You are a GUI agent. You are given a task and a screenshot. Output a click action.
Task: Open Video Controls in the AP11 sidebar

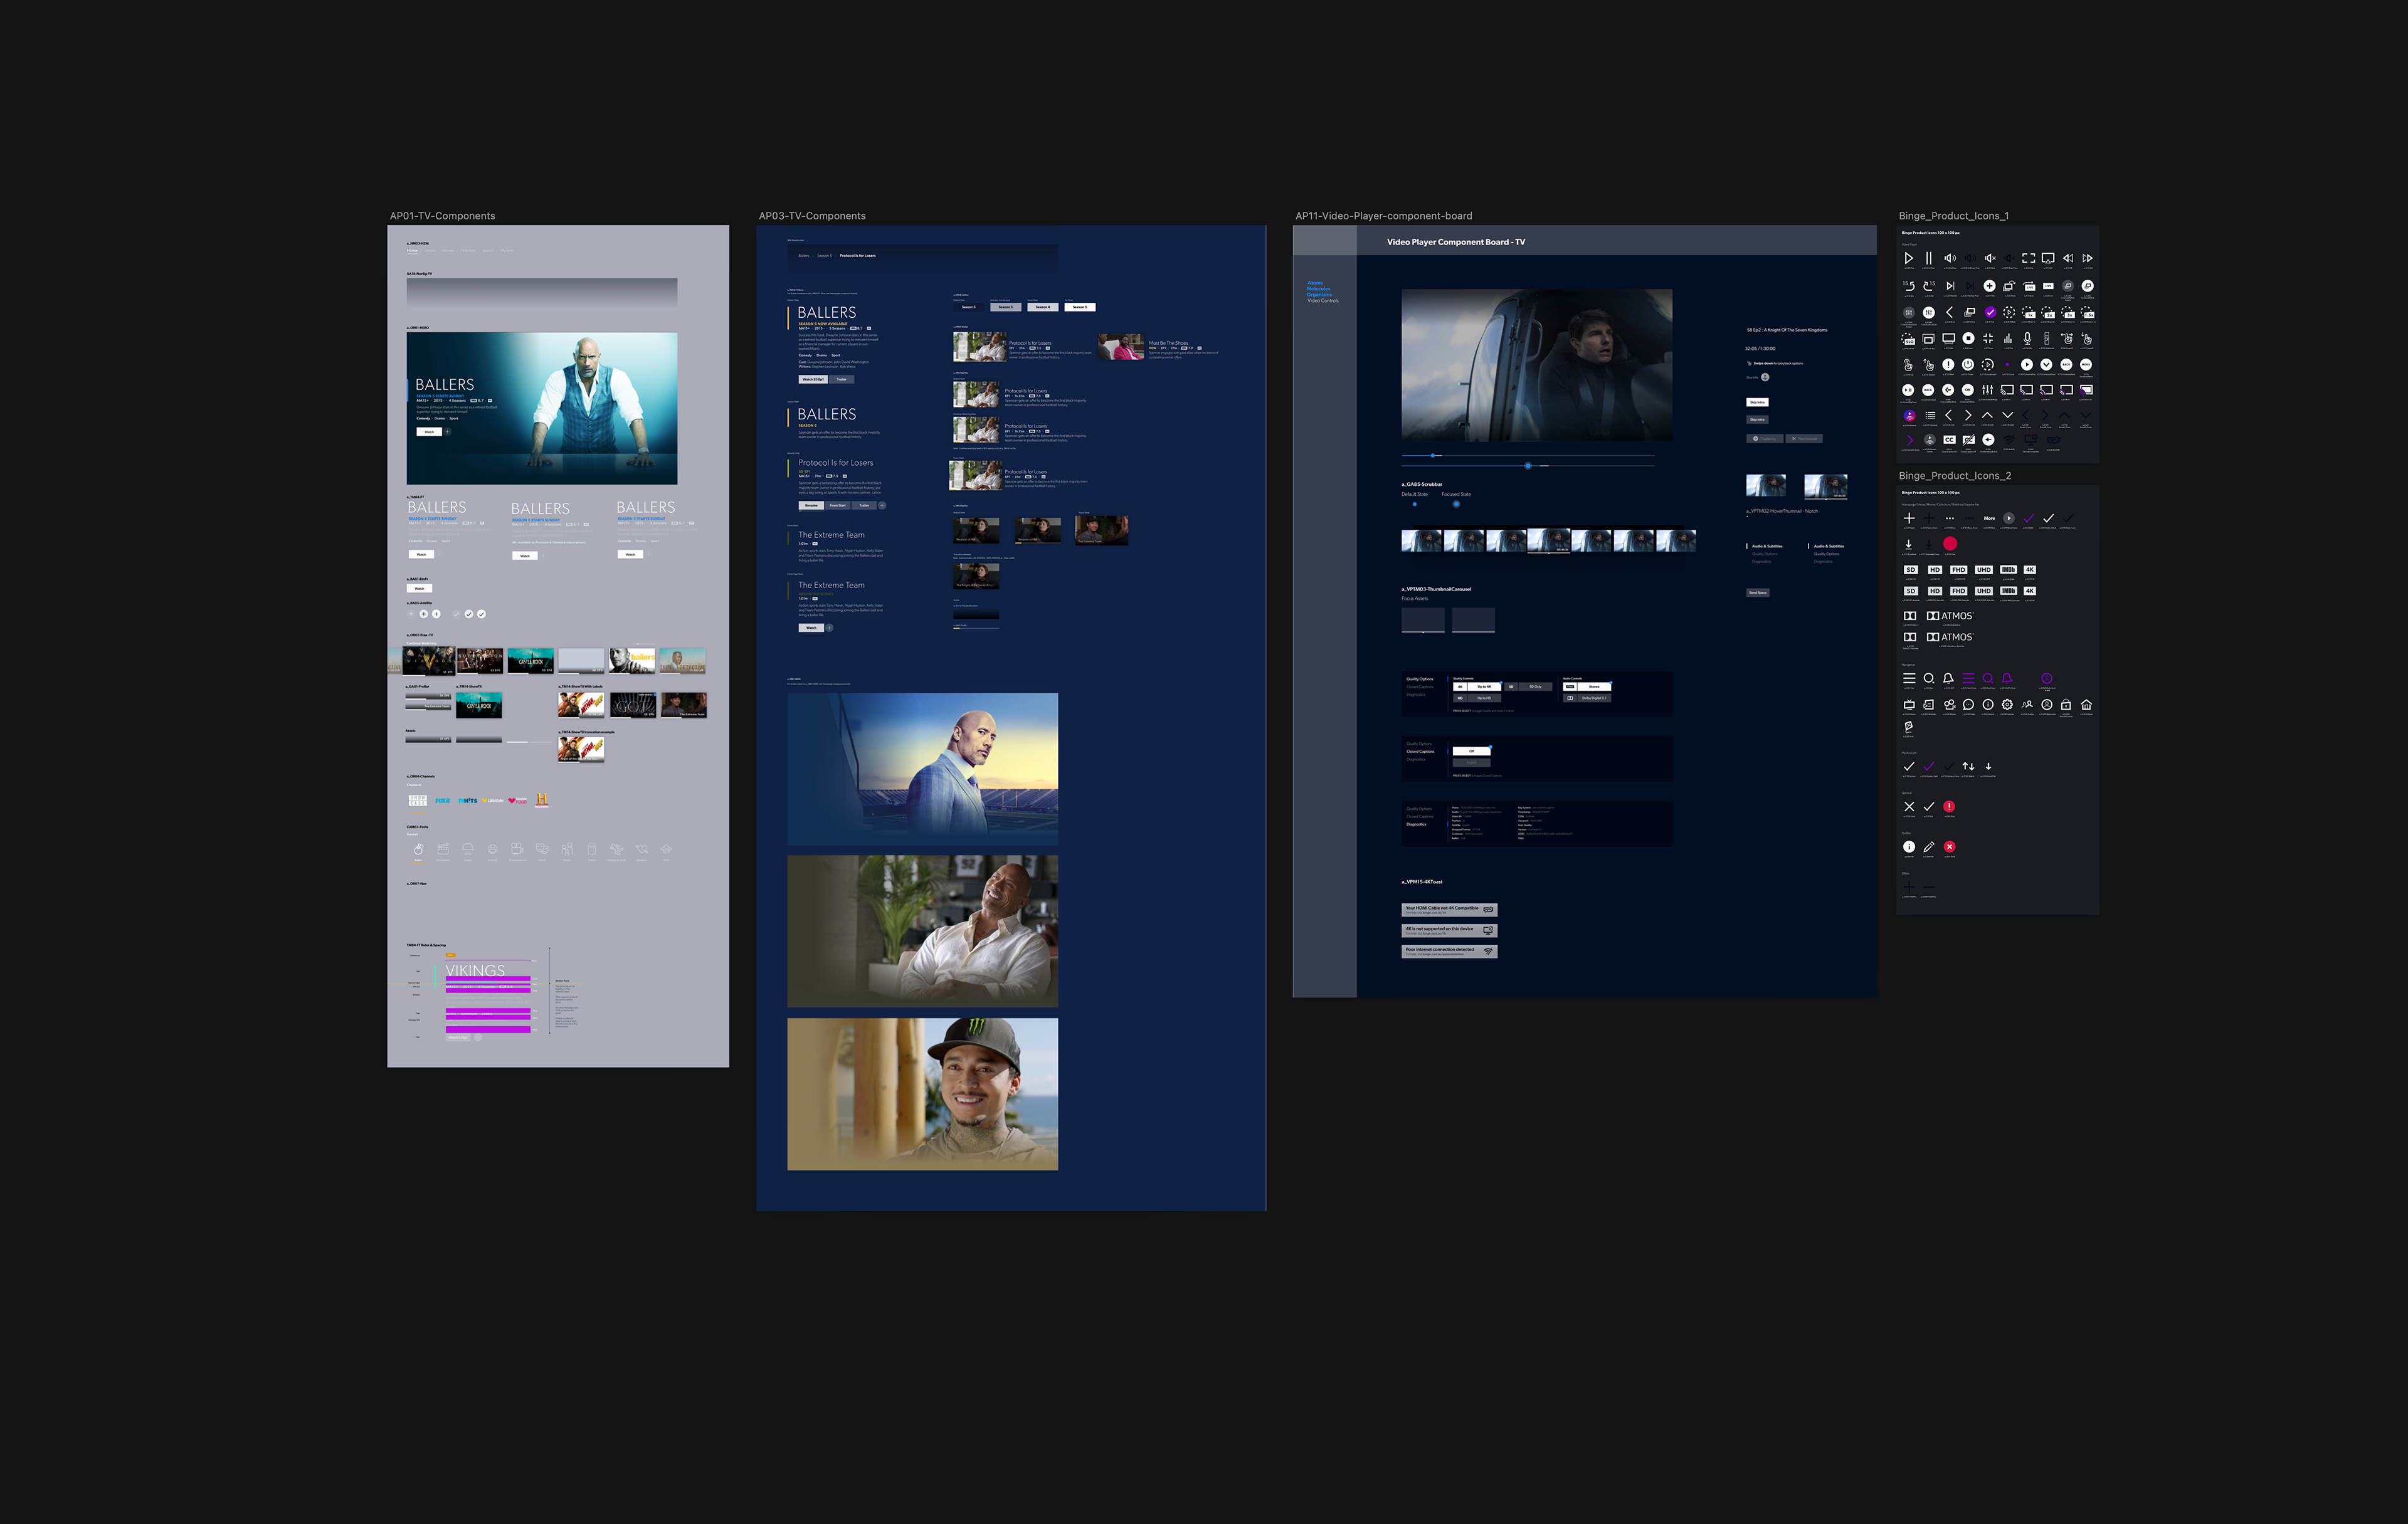click(x=1322, y=300)
